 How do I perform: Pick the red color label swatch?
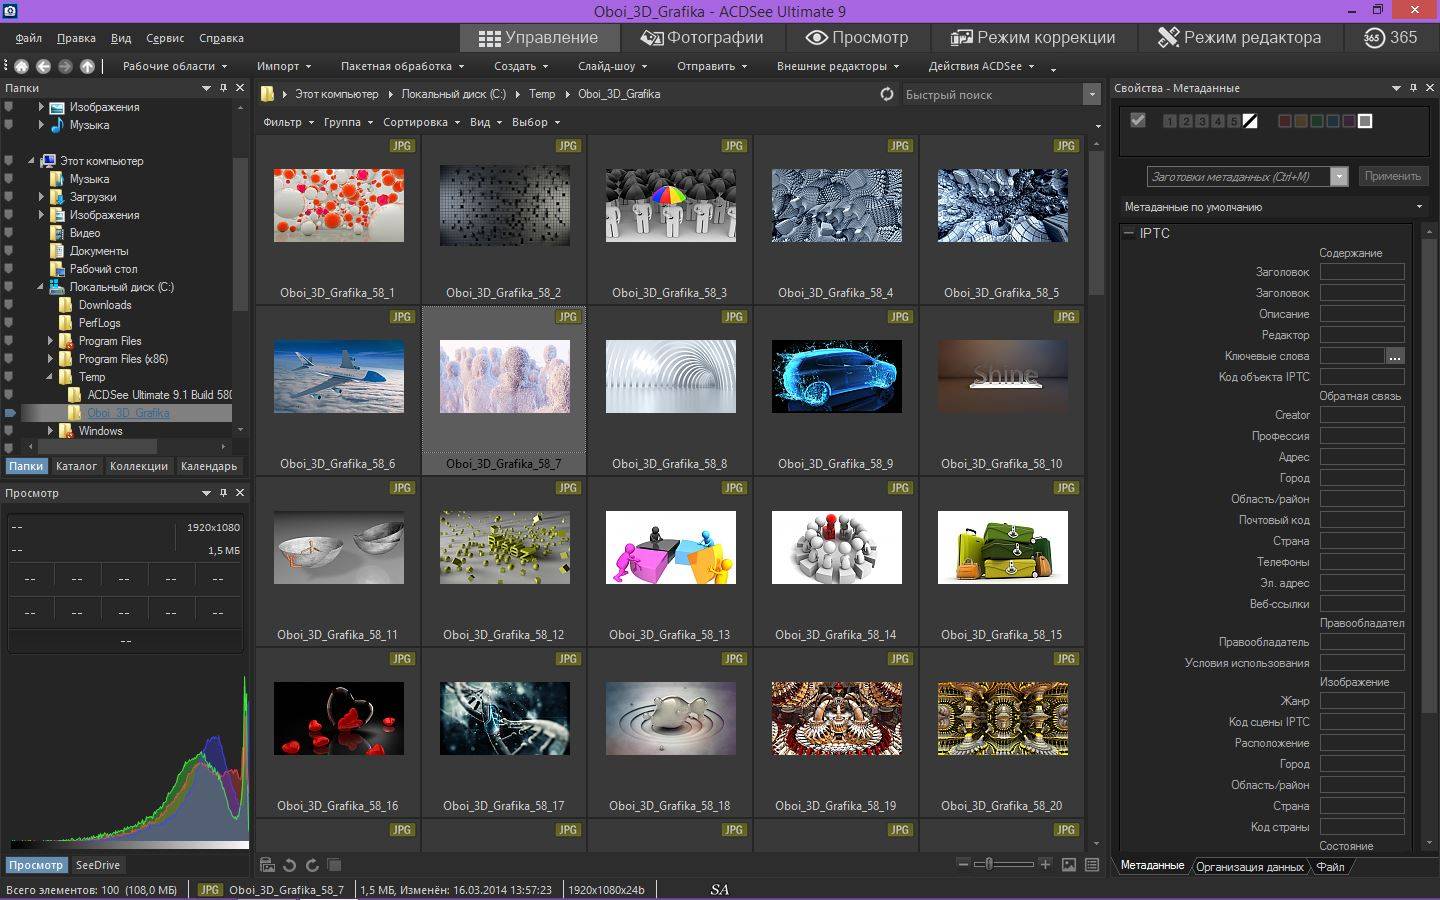[1285, 121]
